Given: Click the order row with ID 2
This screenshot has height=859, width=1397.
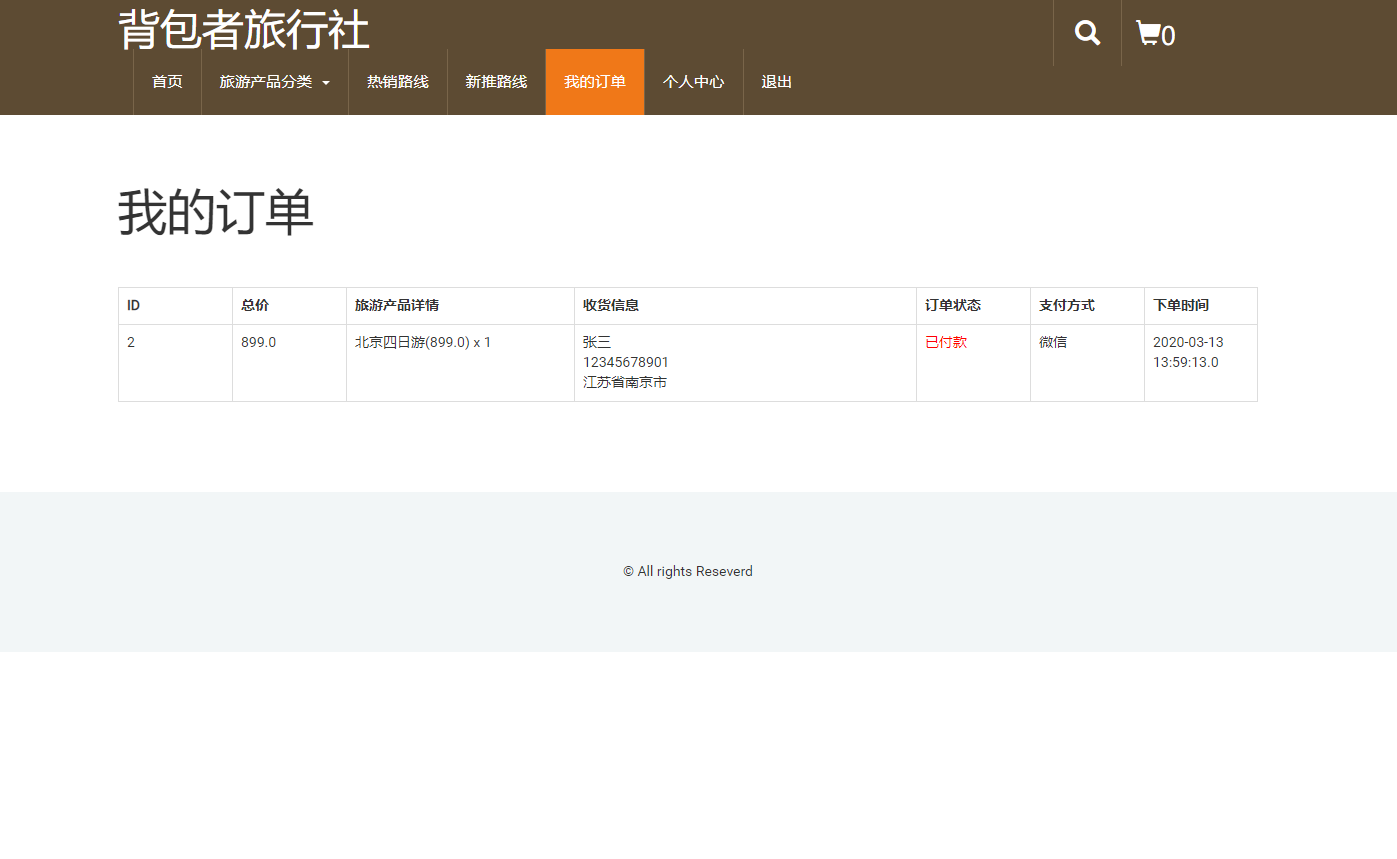Looking at the screenshot, I should coord(131,341).
